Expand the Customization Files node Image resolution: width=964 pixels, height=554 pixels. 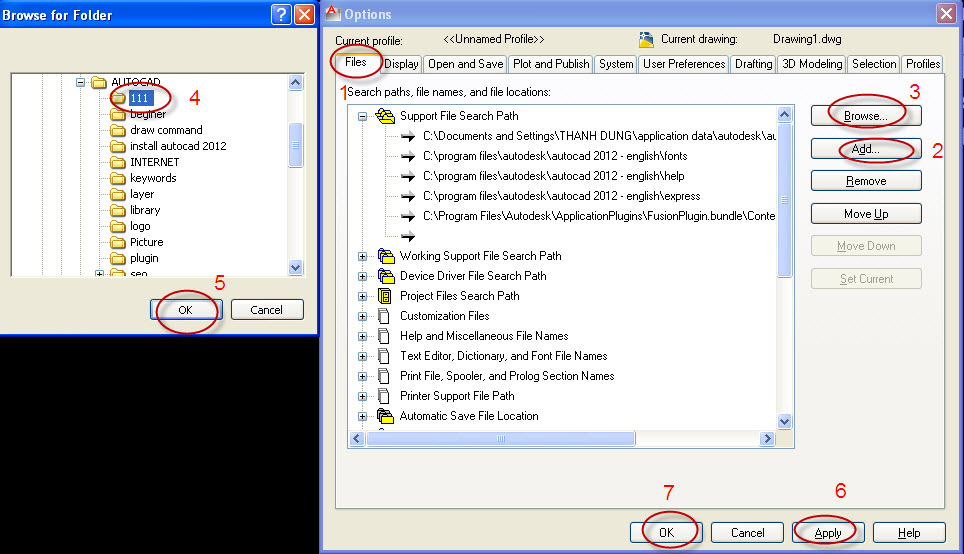pos(363,317)
